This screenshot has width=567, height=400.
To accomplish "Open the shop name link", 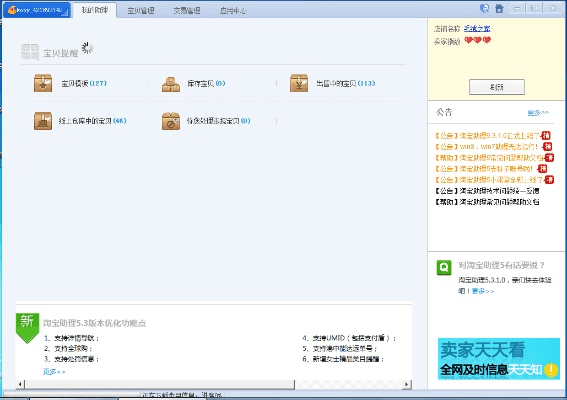I will tap(477, 29).
